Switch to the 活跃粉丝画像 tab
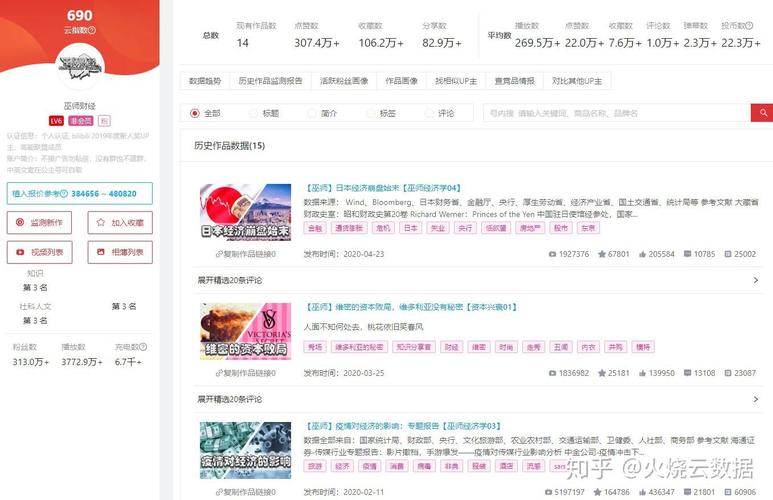The image size is (773, 500). pos(344,81)
